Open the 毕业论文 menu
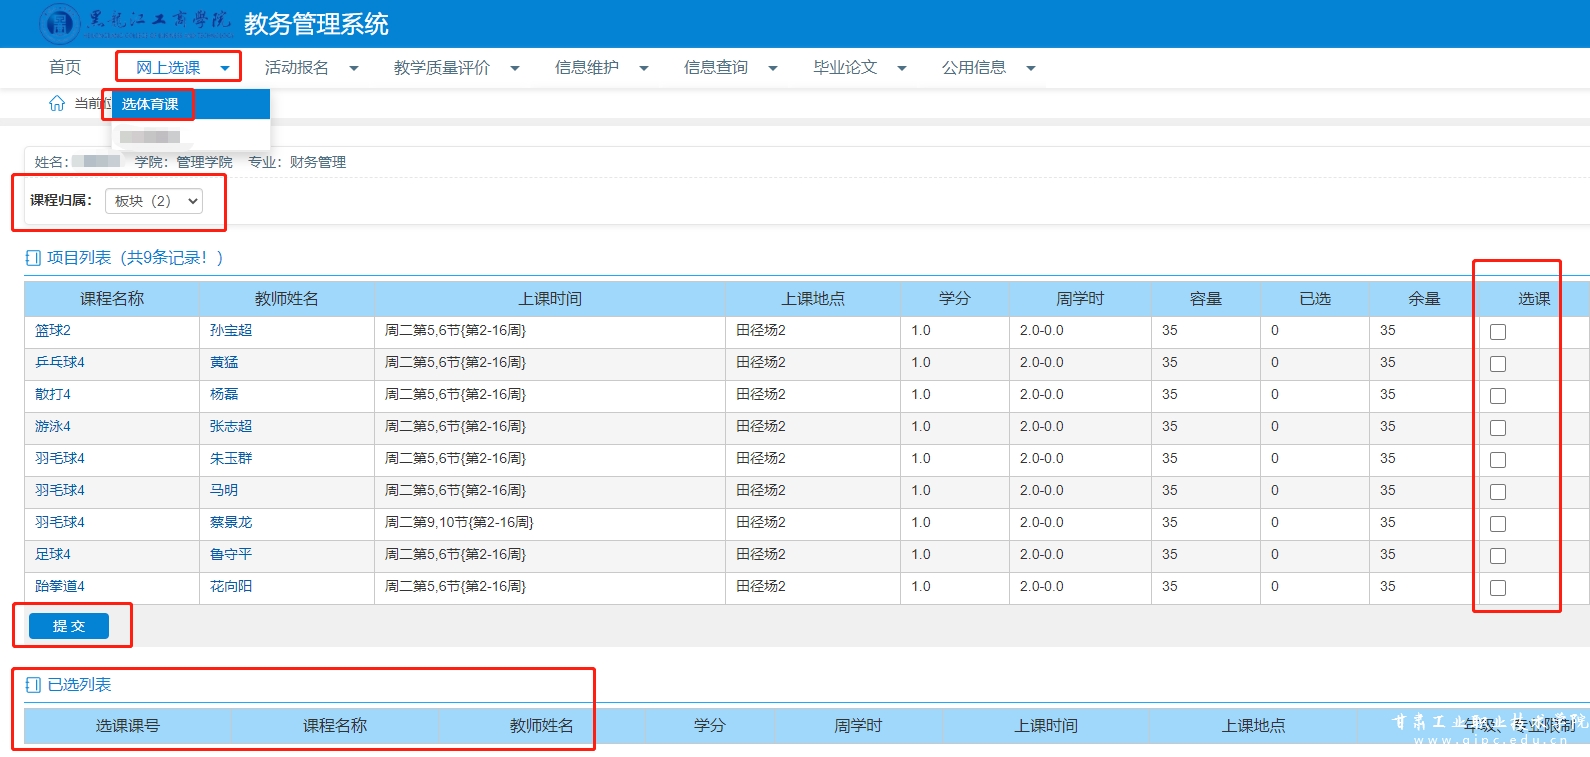1590x757 pixels. click(845, 67)
